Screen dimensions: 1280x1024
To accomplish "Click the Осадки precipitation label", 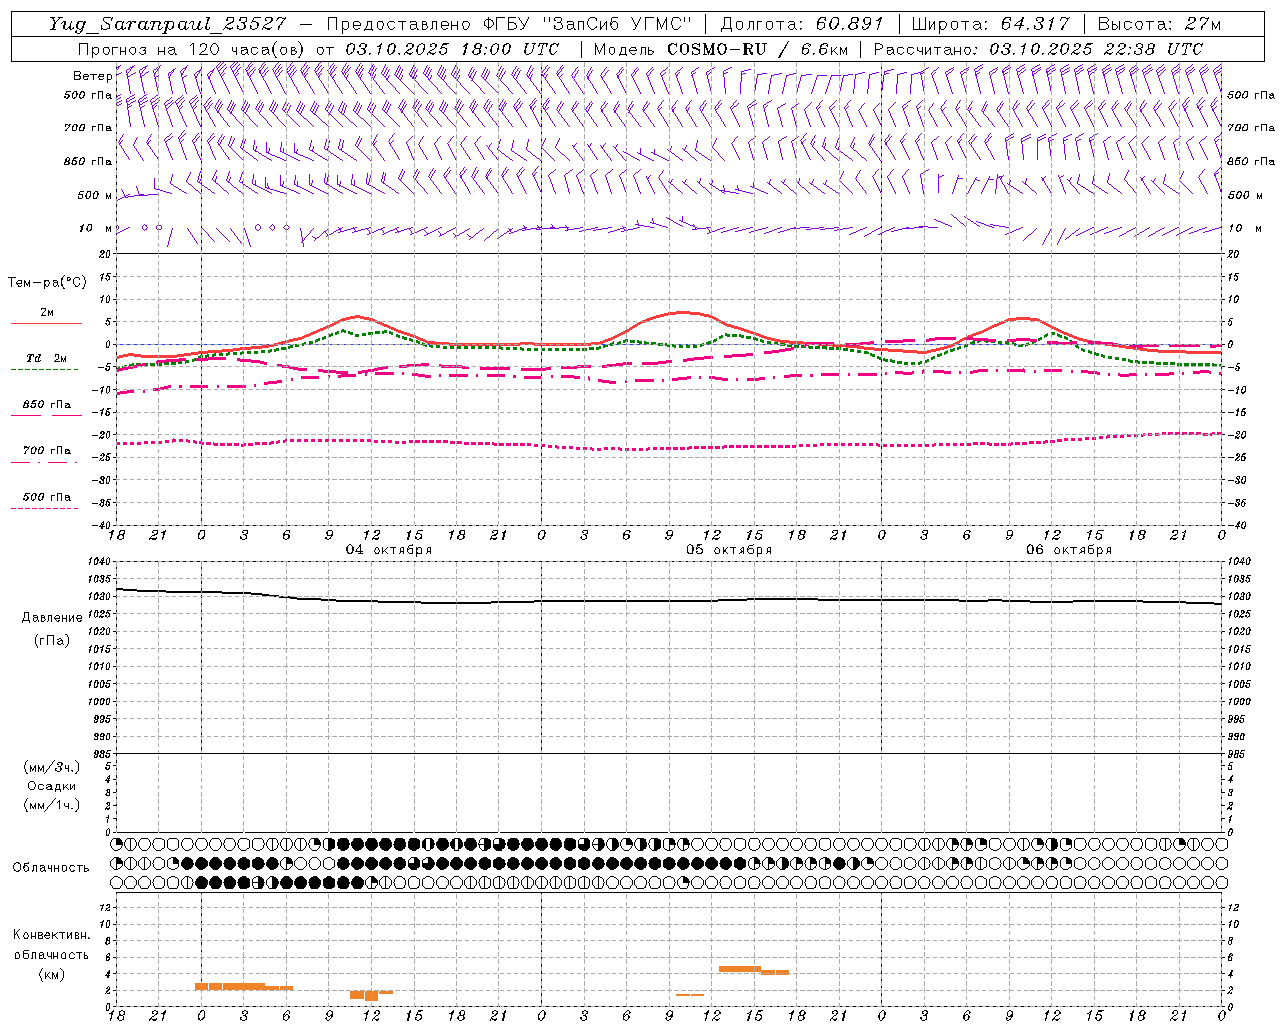I will (x=52, y=786).
